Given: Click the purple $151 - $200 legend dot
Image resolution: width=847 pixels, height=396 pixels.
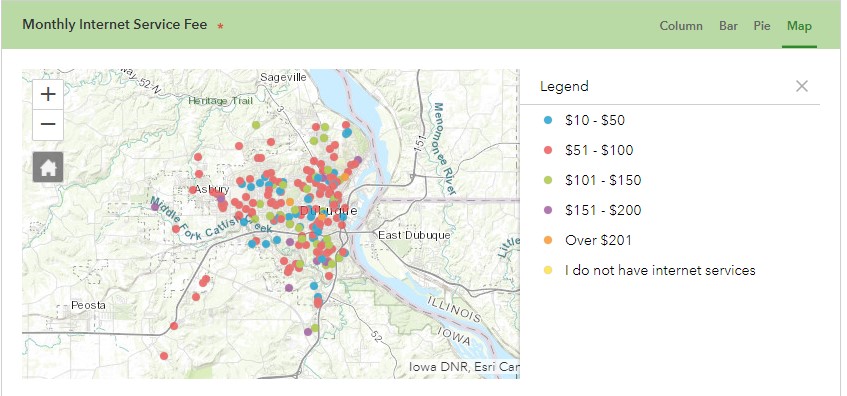Looking at the screenshot, I should click(x=548, y=210).
